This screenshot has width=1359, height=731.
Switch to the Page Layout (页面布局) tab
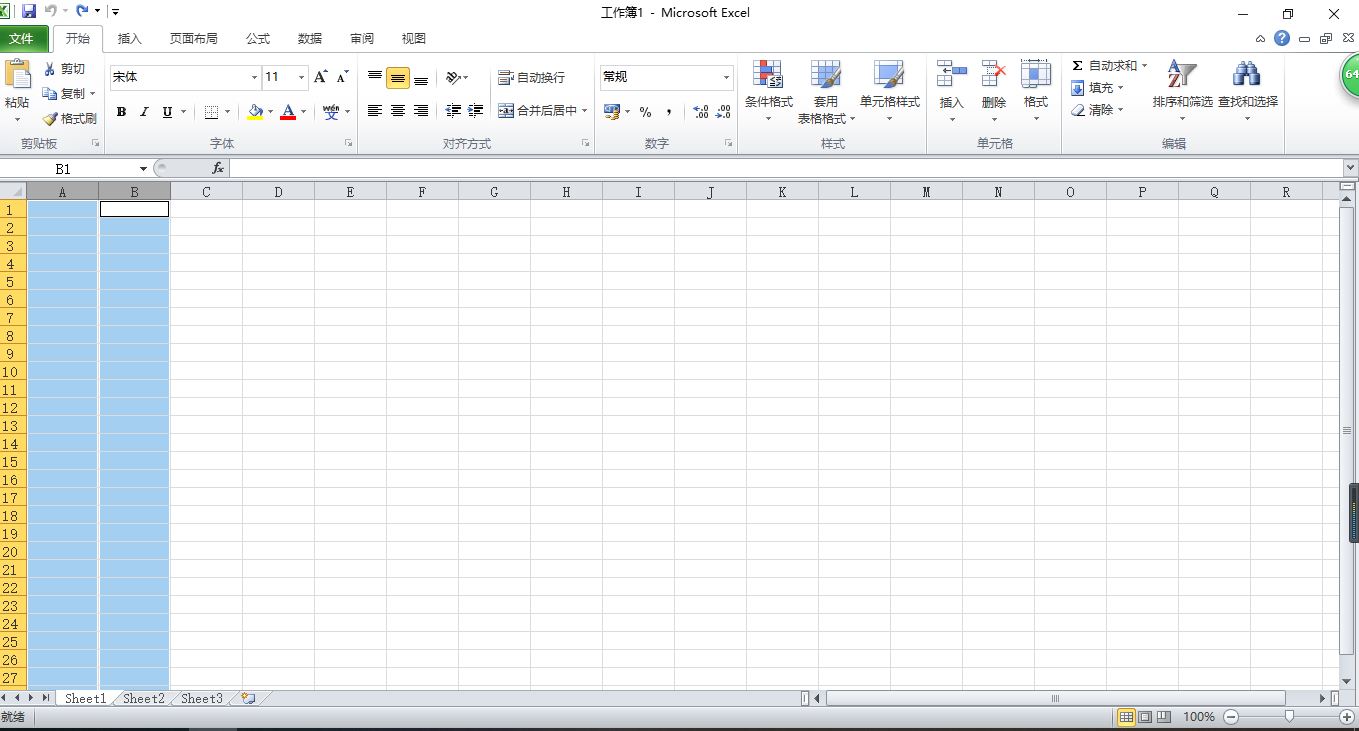coord(193,38)
